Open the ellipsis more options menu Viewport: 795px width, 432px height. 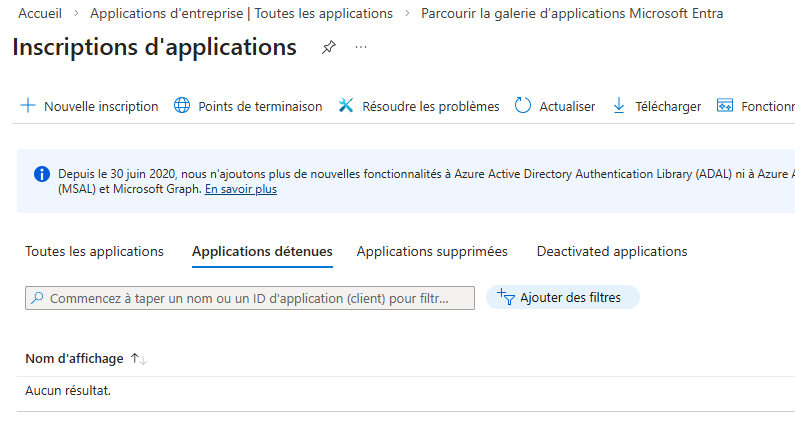pos(361,48)
